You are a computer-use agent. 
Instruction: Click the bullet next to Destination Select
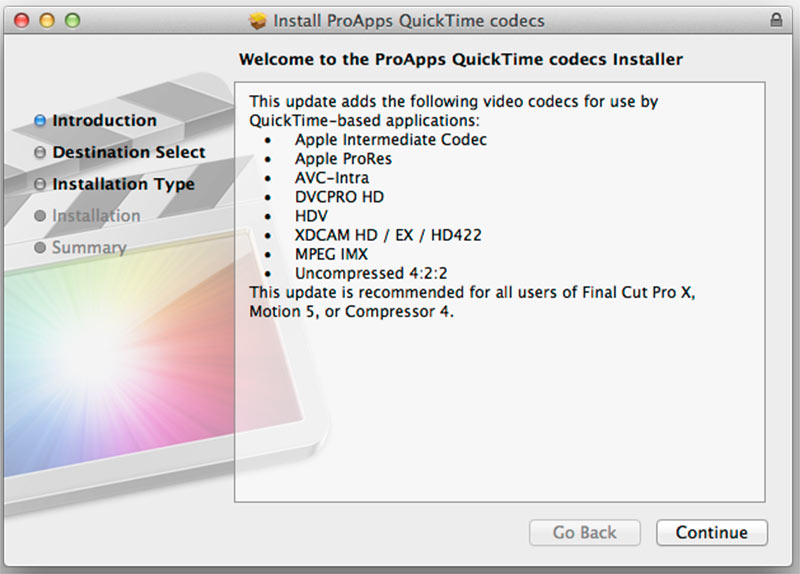pyautogui.click(x=40, y=153)
